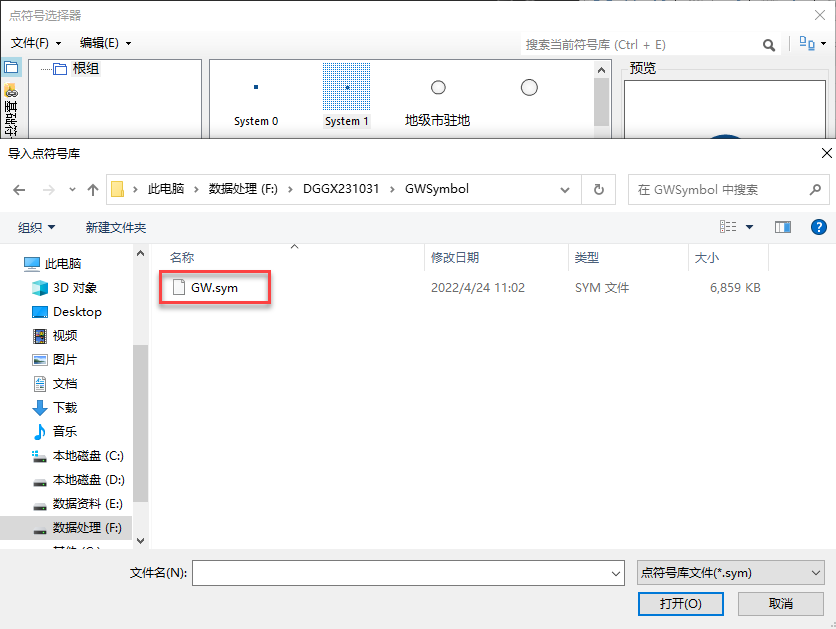Open the file type filter dropdown
836x629 pixels.
pos(730,573)
